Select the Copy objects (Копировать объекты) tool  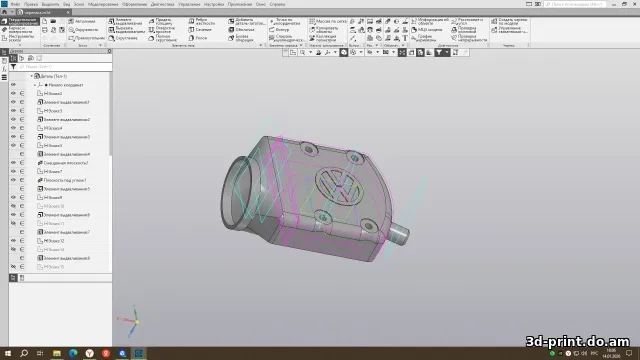click(324, 29)
